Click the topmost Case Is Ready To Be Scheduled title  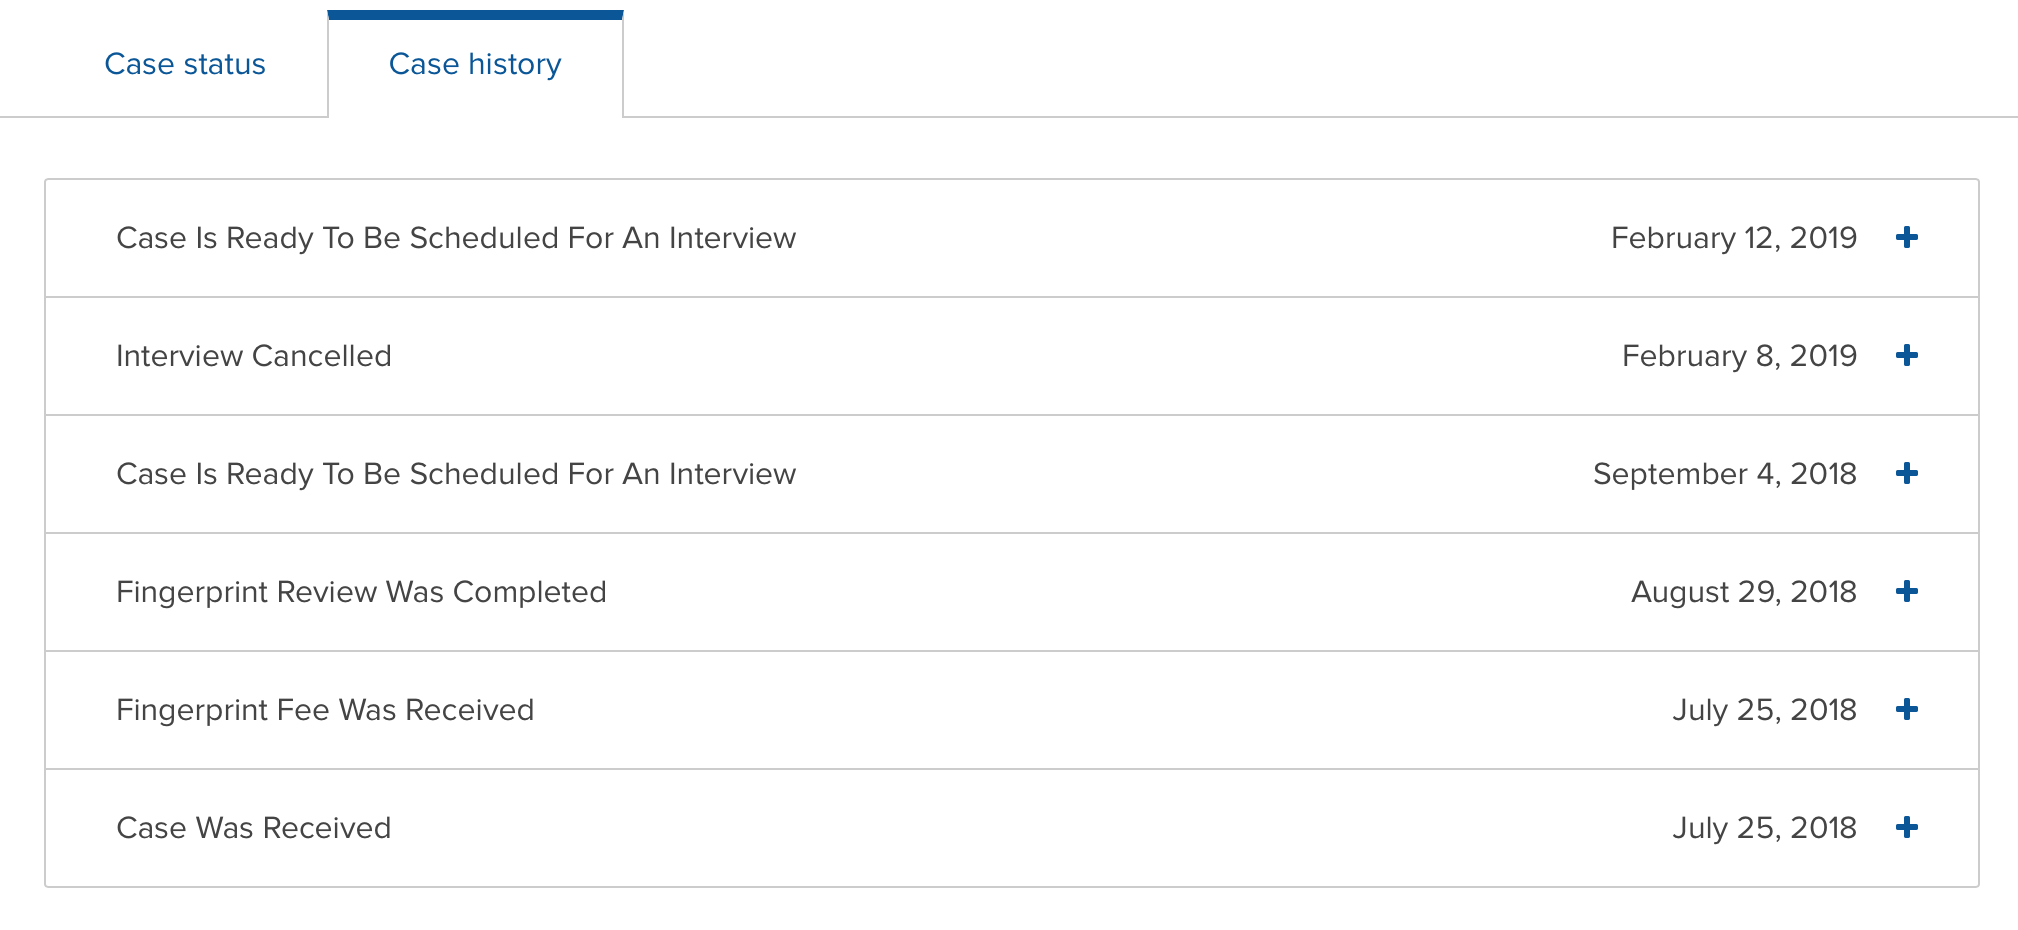tap(456, 238)
